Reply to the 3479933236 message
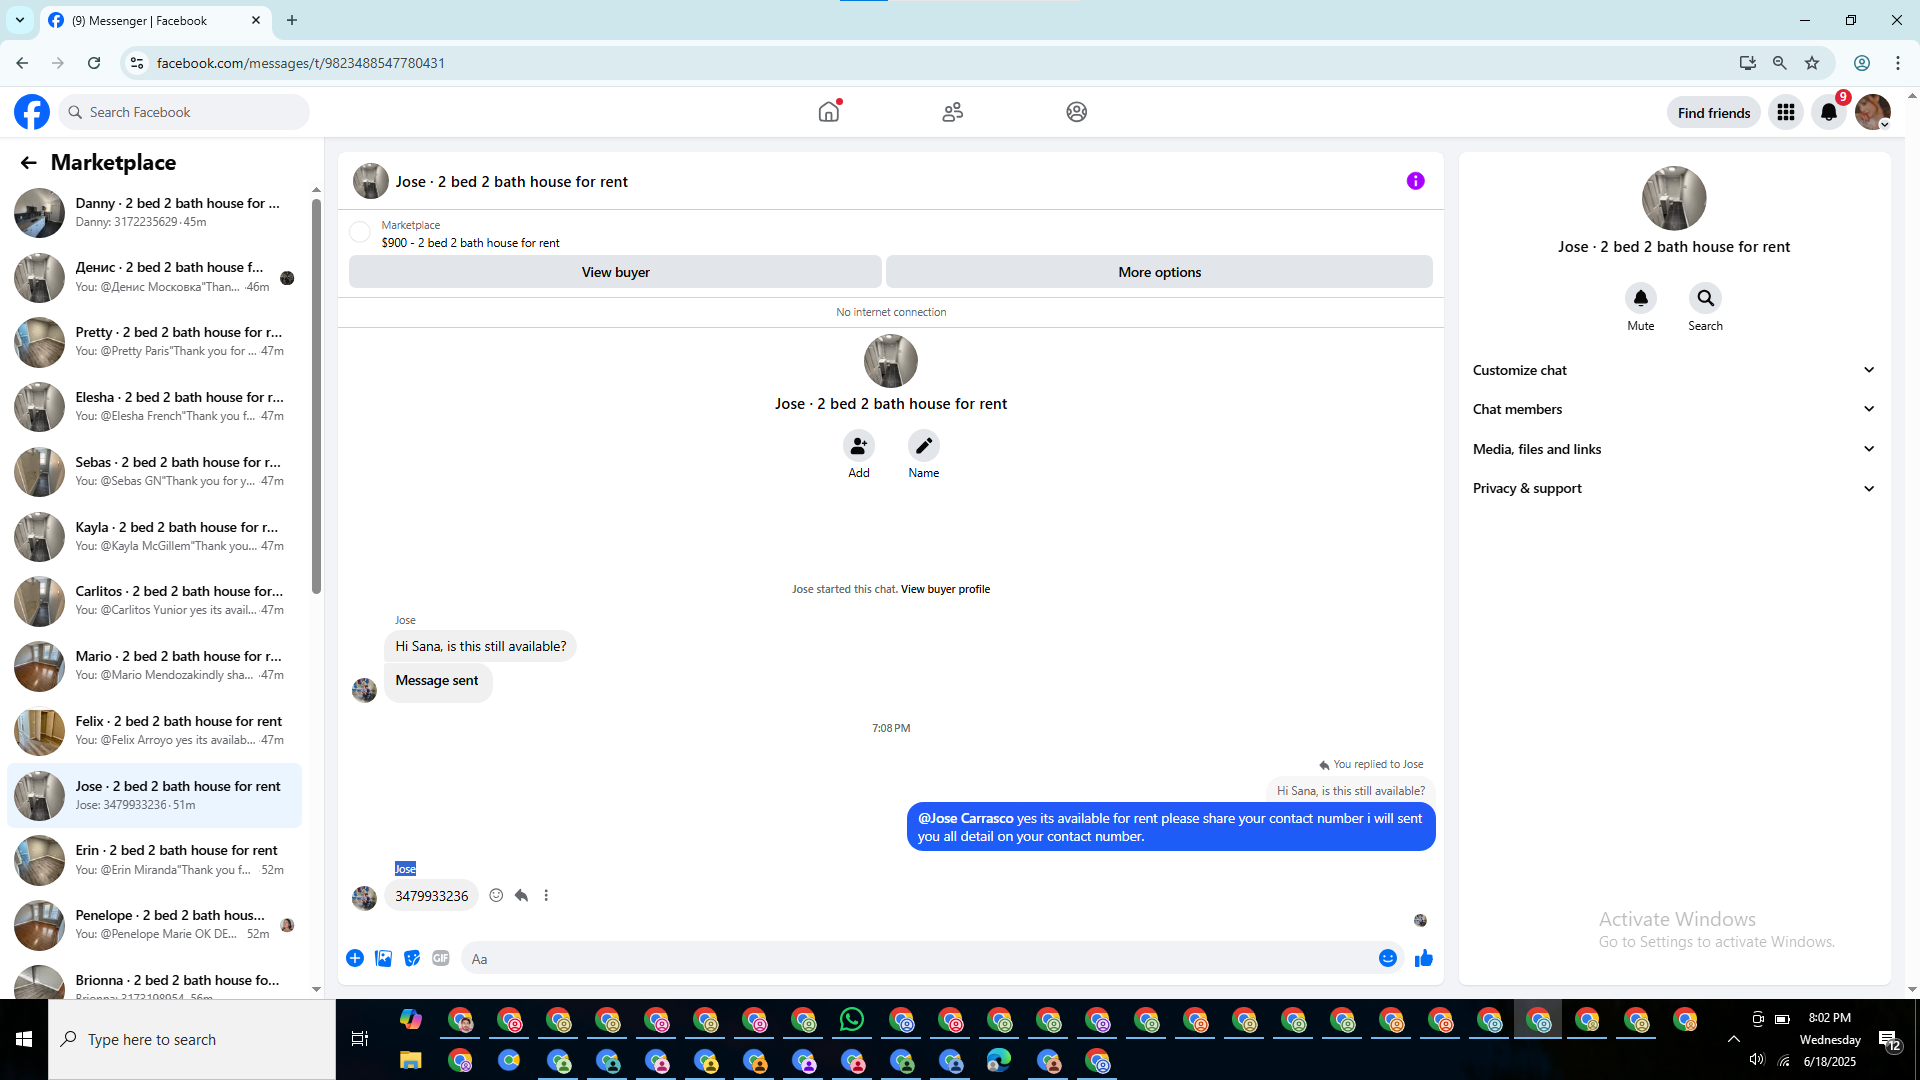Image resolution: width=1920 pixels, height=1080 pixels. [521, 895]
